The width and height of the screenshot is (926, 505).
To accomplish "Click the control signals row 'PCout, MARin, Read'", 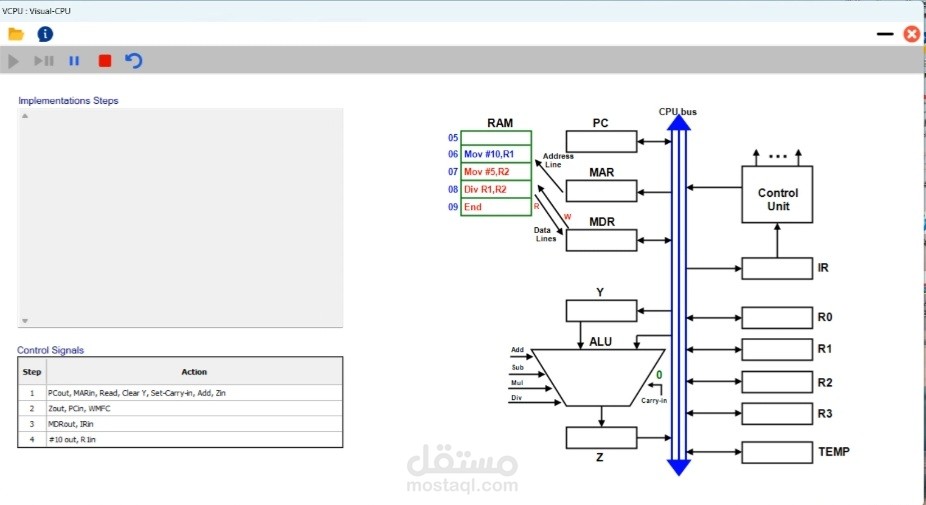I will 180,393.
